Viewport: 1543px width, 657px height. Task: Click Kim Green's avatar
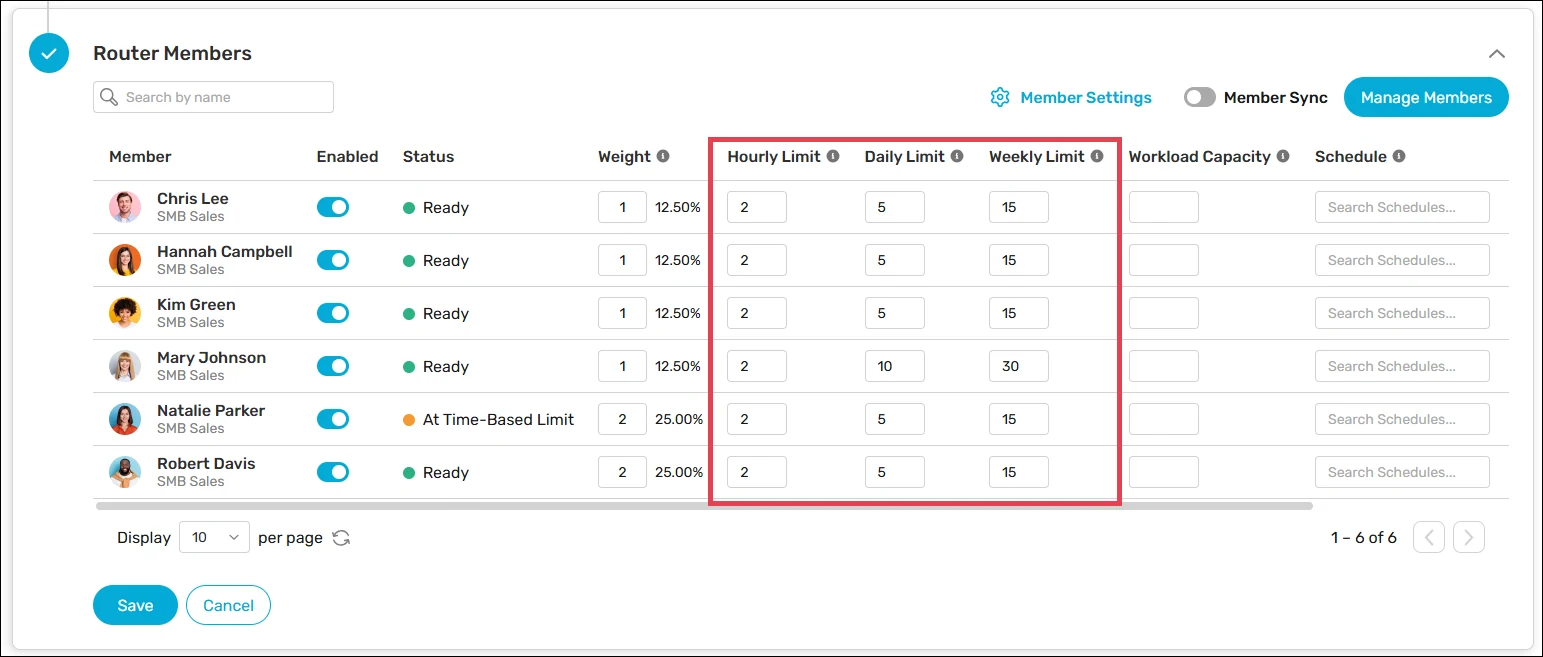point(125,313)
